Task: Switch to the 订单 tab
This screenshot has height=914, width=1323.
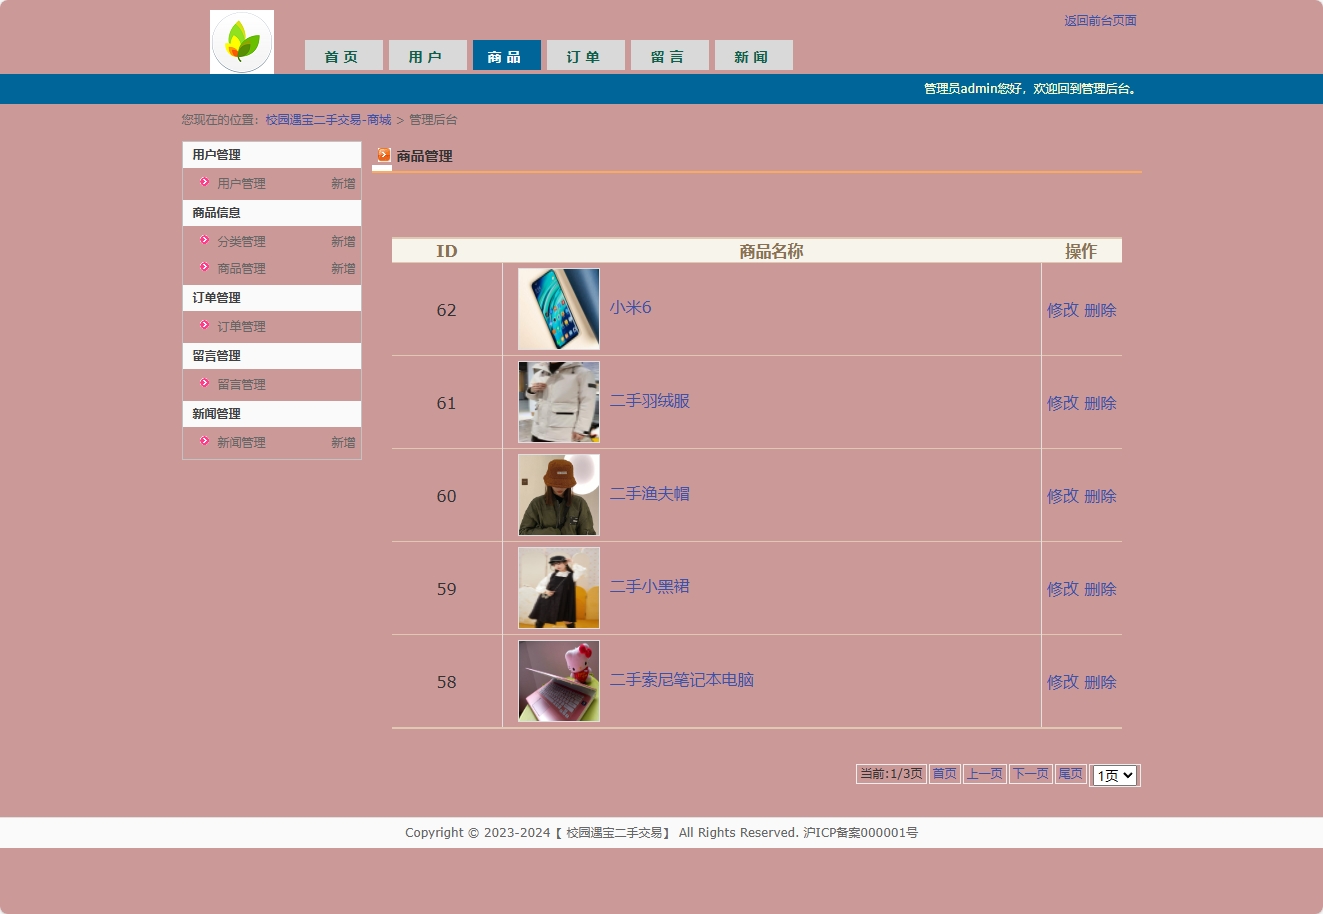Action: 585,55
